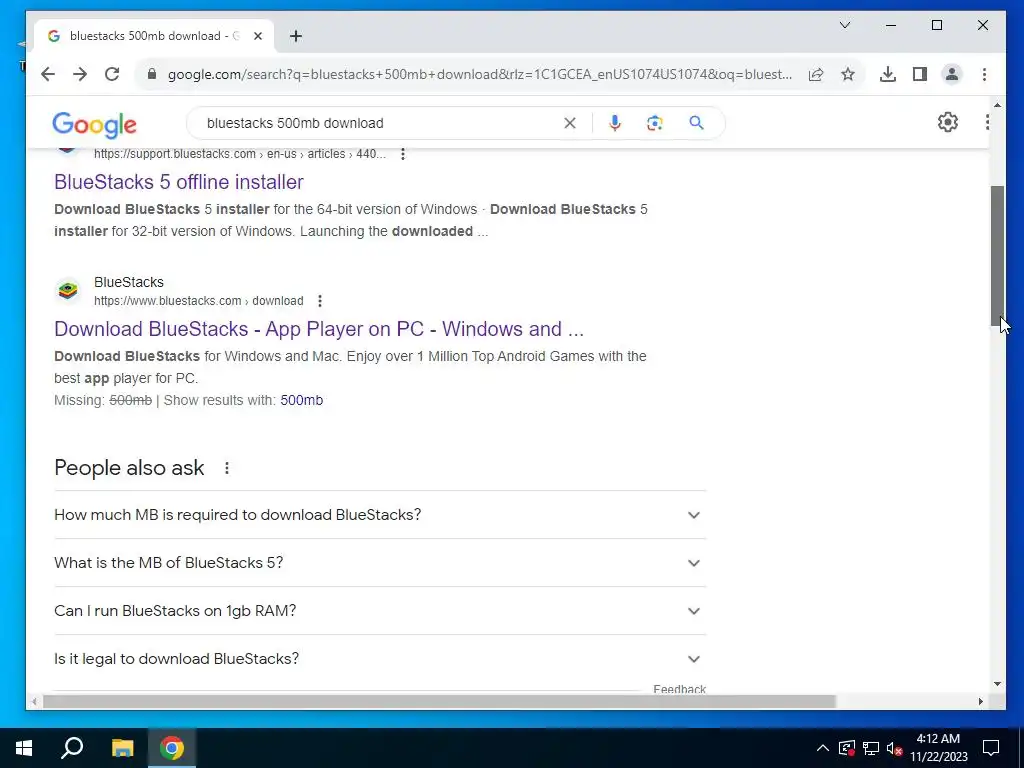Open Windows taskbar search
Image resolution: width=1024 pixels, height=768 pixels.
tap(72, 748)
